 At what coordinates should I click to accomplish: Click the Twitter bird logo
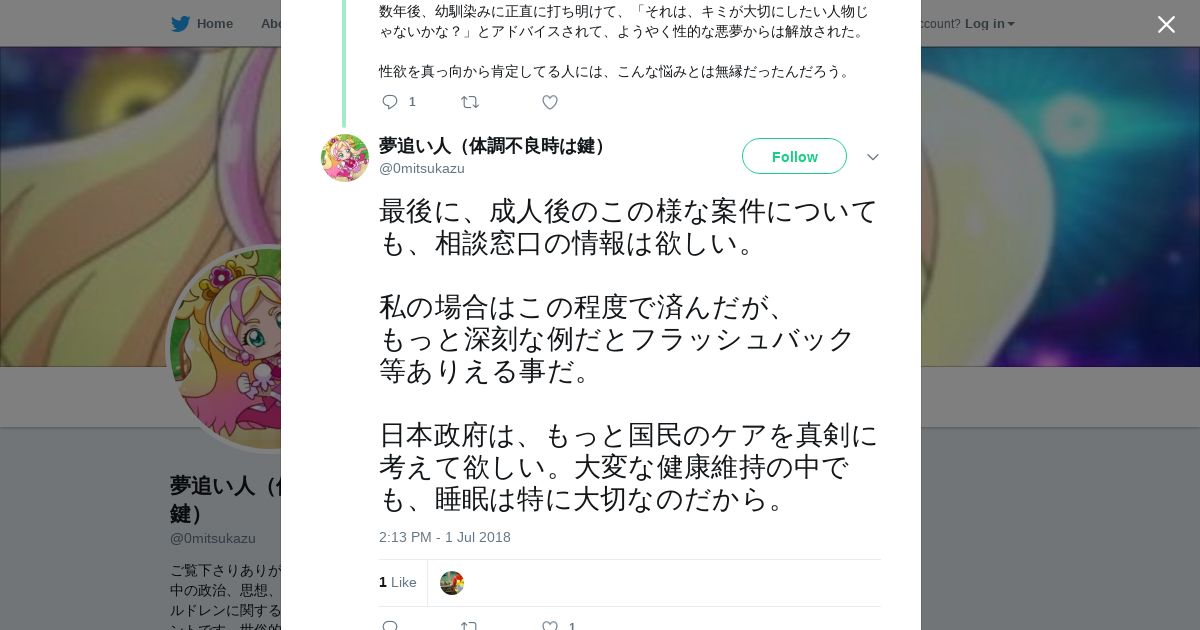tap(180, 23)
